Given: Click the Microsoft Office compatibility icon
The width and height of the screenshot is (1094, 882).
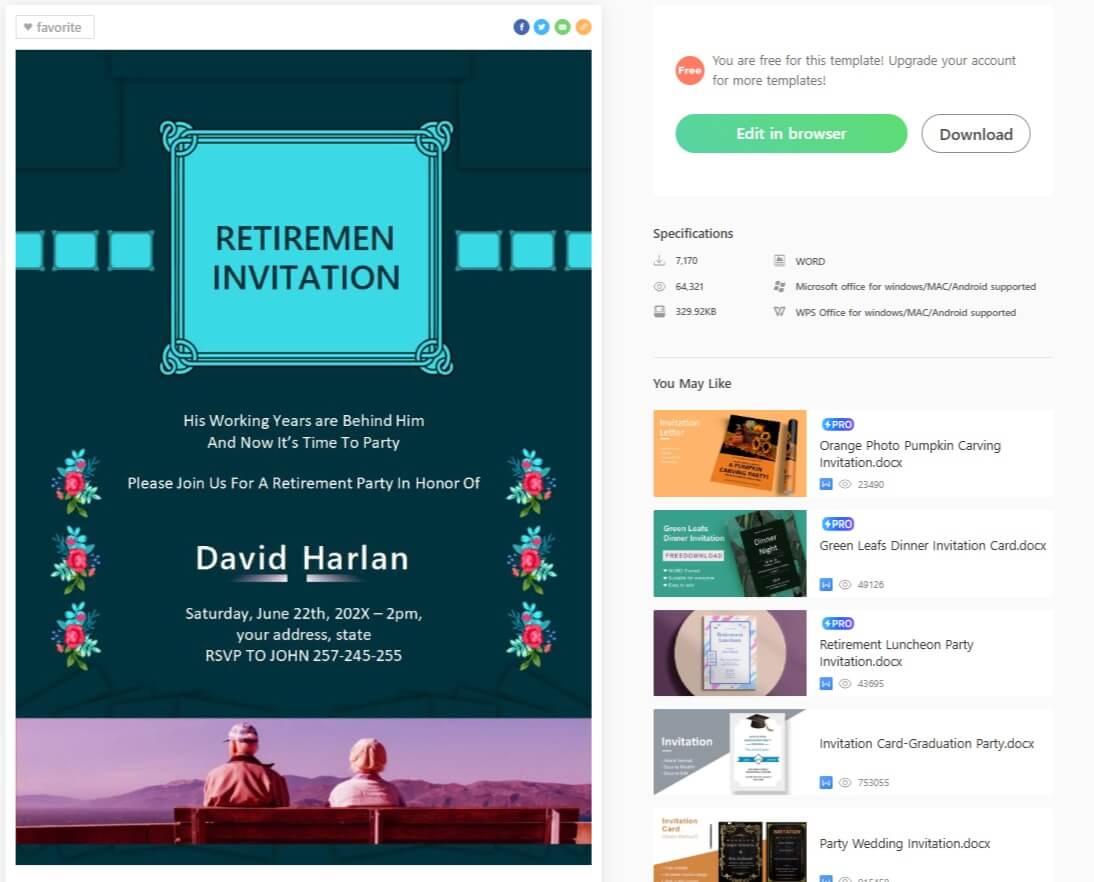Looking at the screenshot, I should 778,285.
